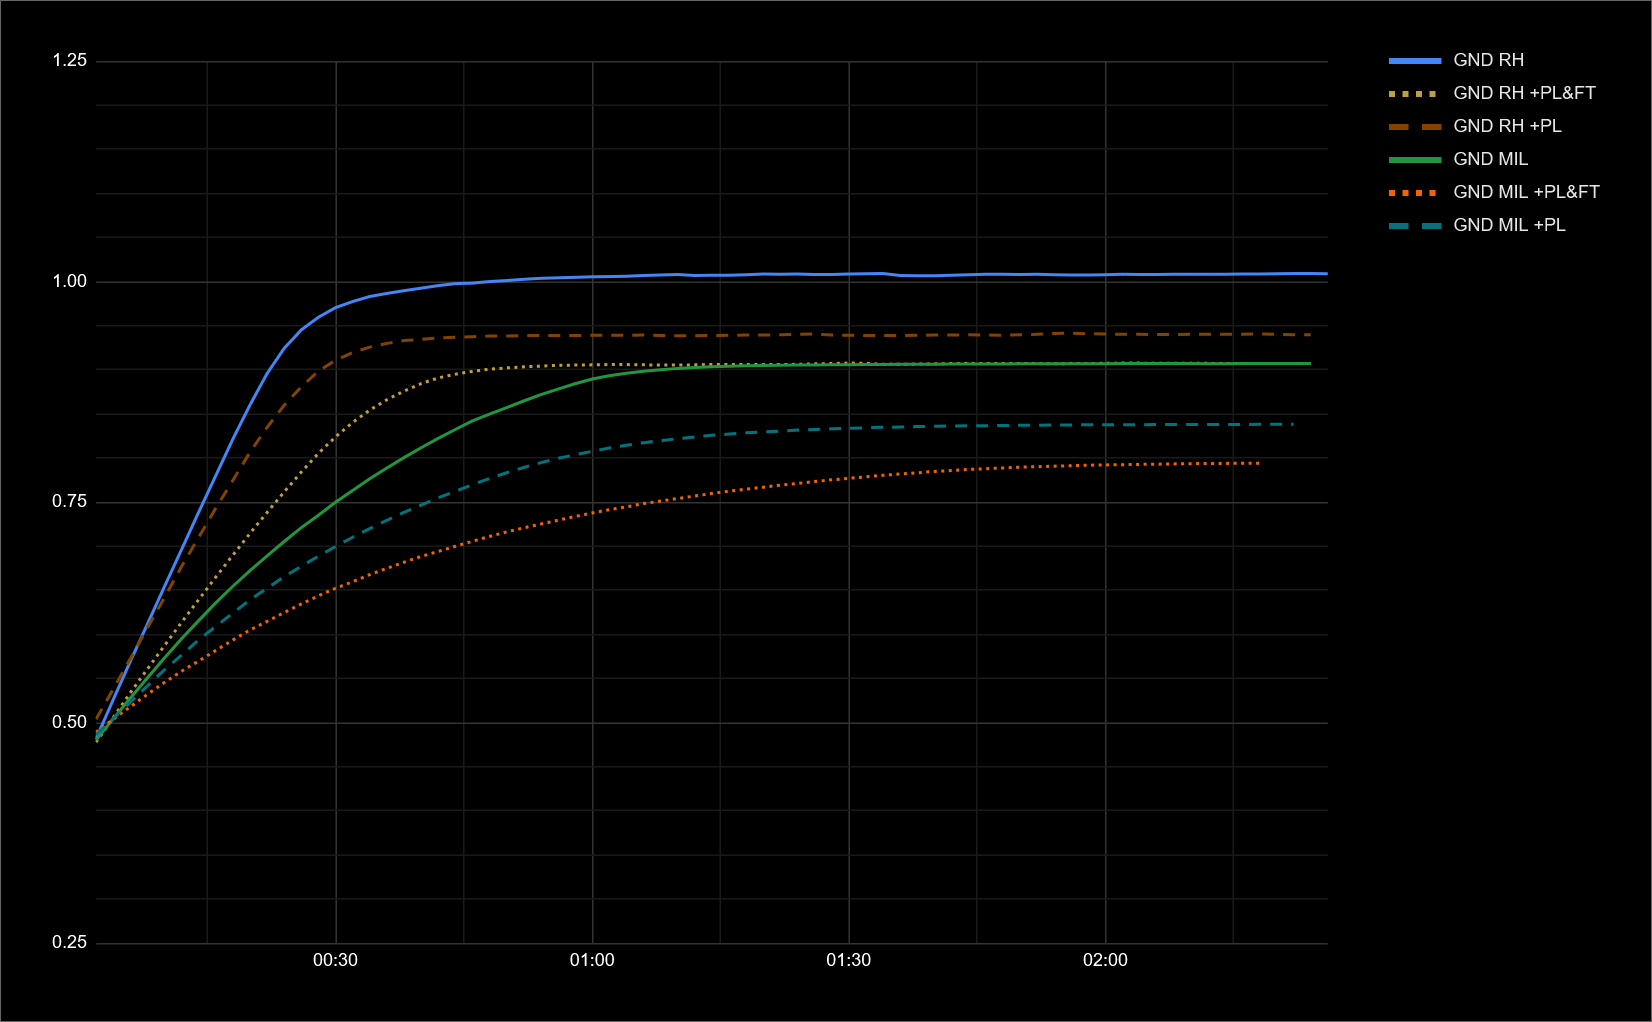Select the 01:30 x-axis tick label
Image resolution: width=1652 pixels, height=1022 pixels.
[848, 960]
